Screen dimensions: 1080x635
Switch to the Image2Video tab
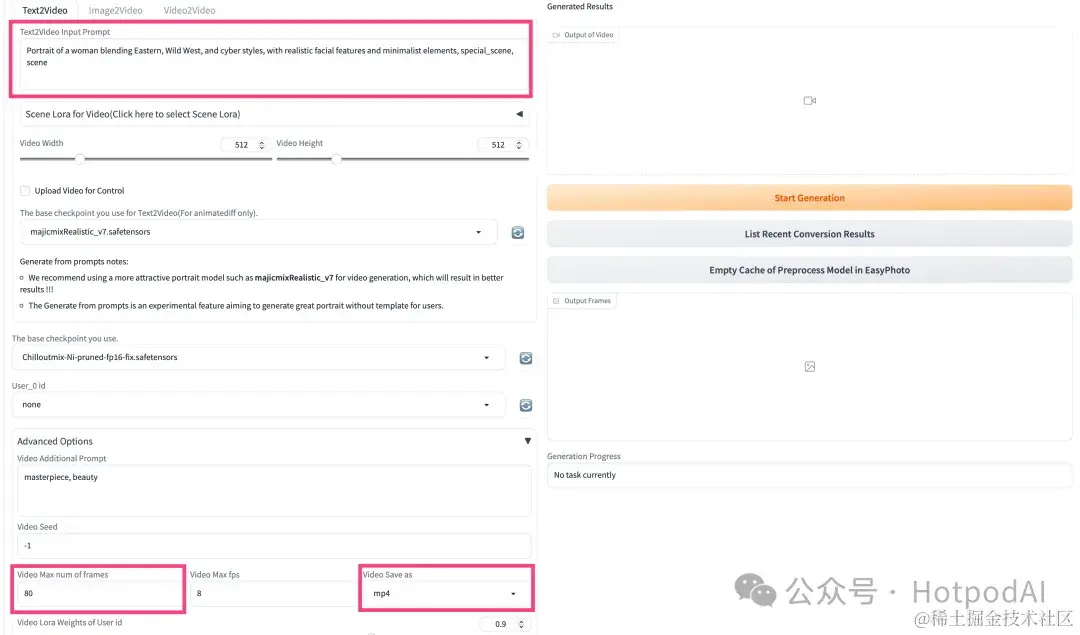click(116, 10)
